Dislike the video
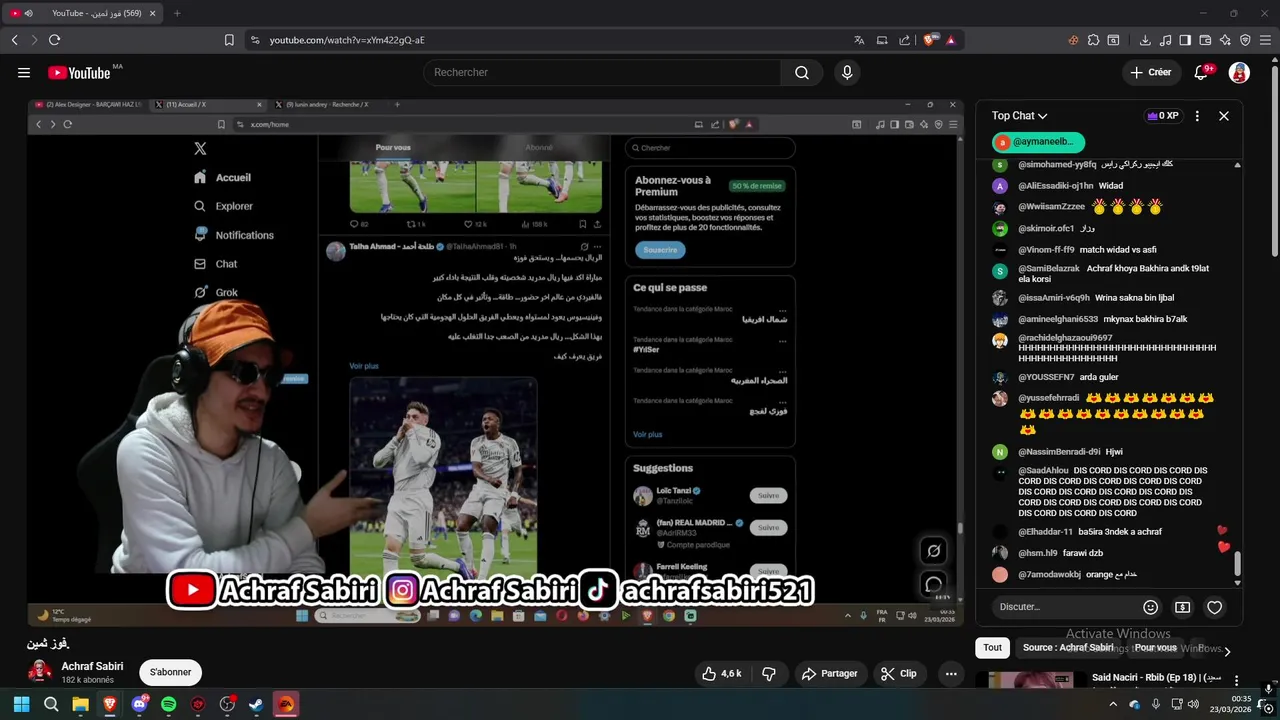This screenshot has width=1280, height=720. [768, 673]
